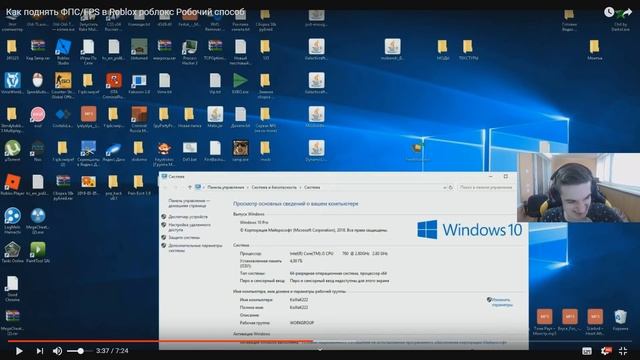Toggle subtitles on the video player

point(587,351)
